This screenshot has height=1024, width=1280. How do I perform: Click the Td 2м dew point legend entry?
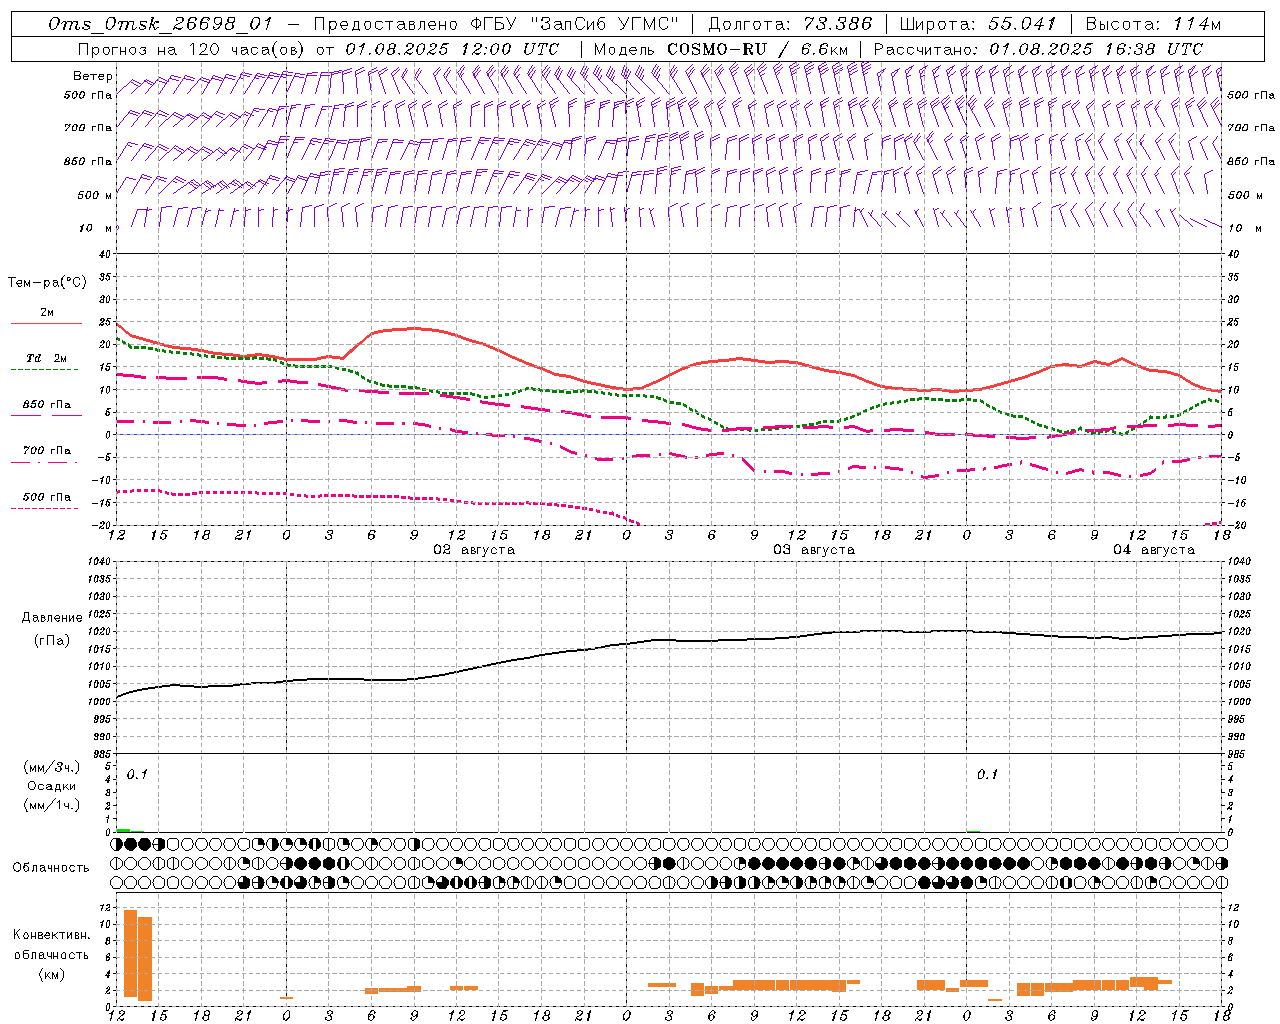click(46, 358)
